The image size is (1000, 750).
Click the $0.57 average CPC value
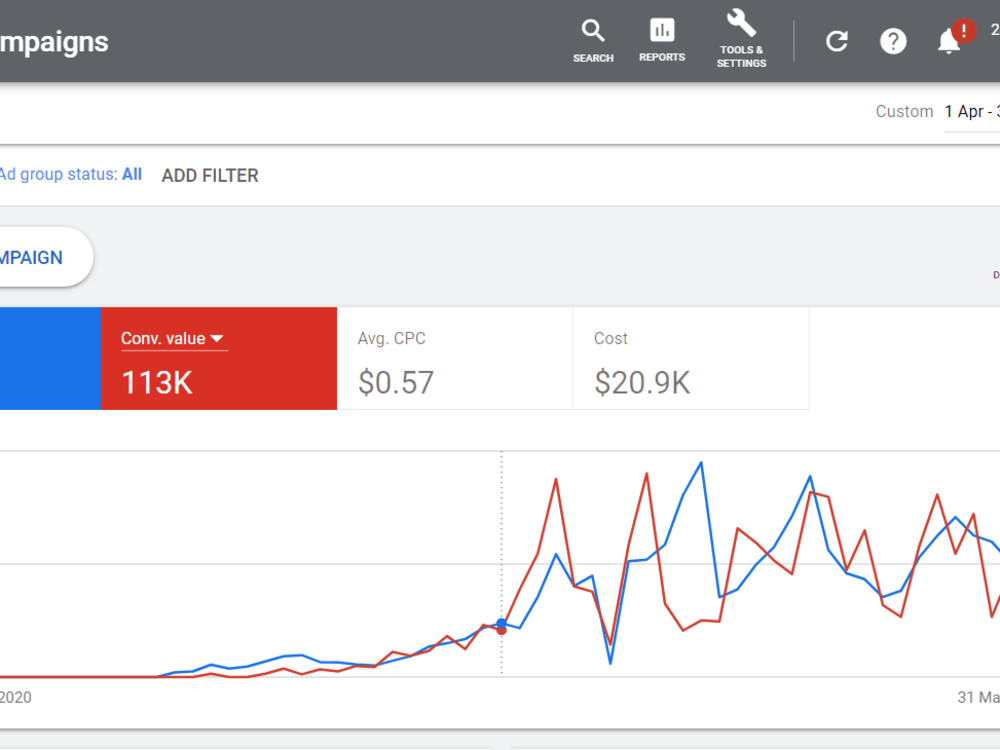395,383
